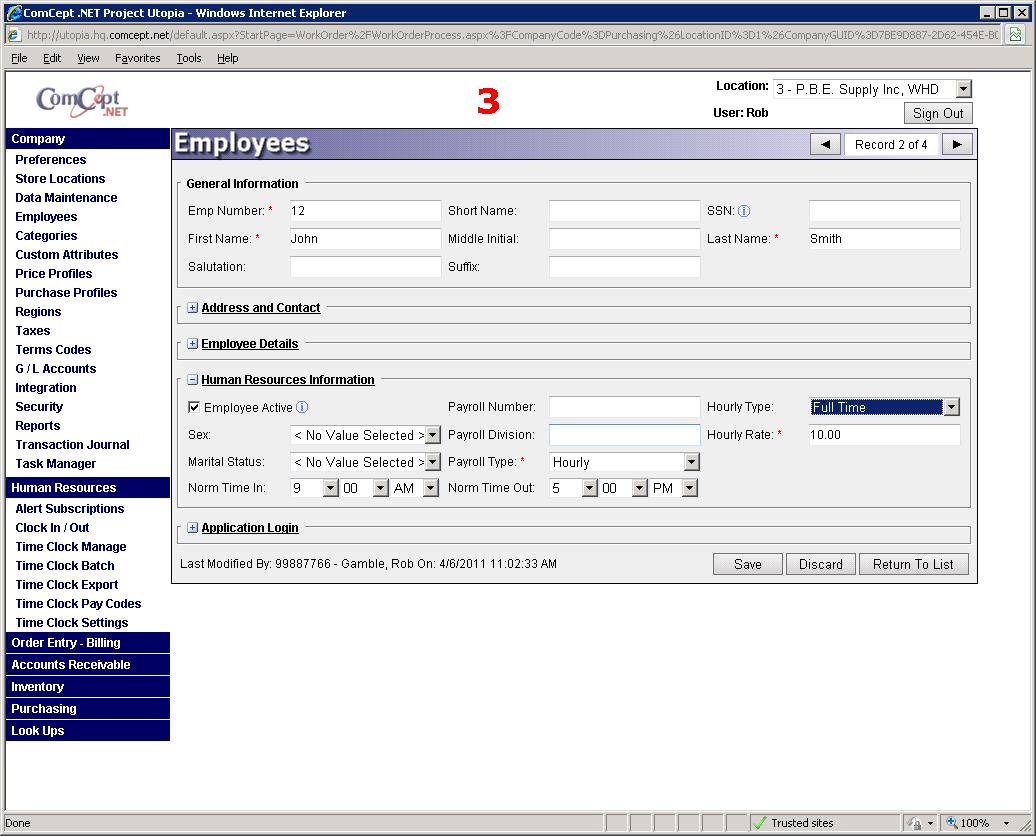Open the Favorites menu
This screenshot has height=836, width=1036.
click(x=137, y=58)
